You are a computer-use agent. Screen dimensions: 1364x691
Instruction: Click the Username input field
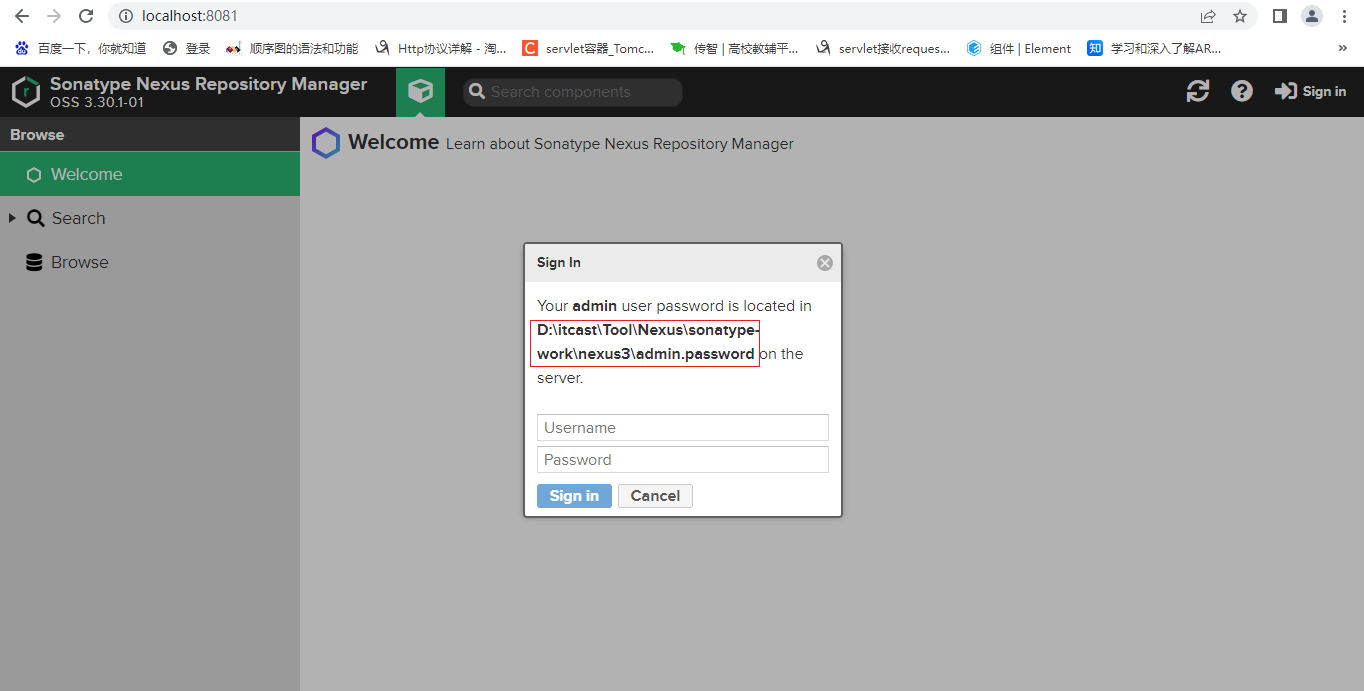pyautogui.click(x=682, y=428)
